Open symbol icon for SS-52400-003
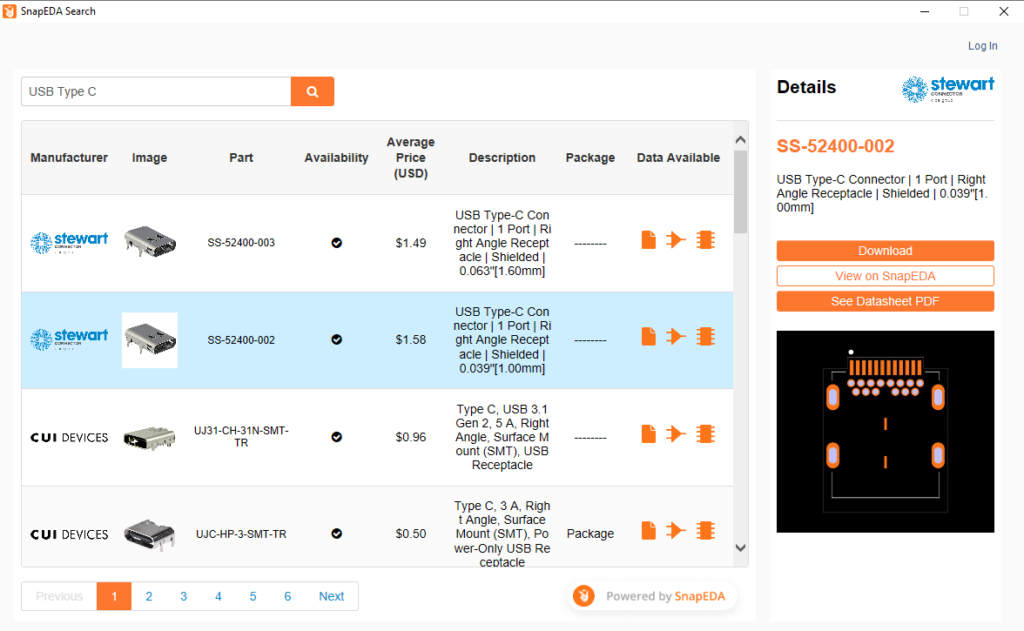 pyautogui.click(x=676, y=240)
